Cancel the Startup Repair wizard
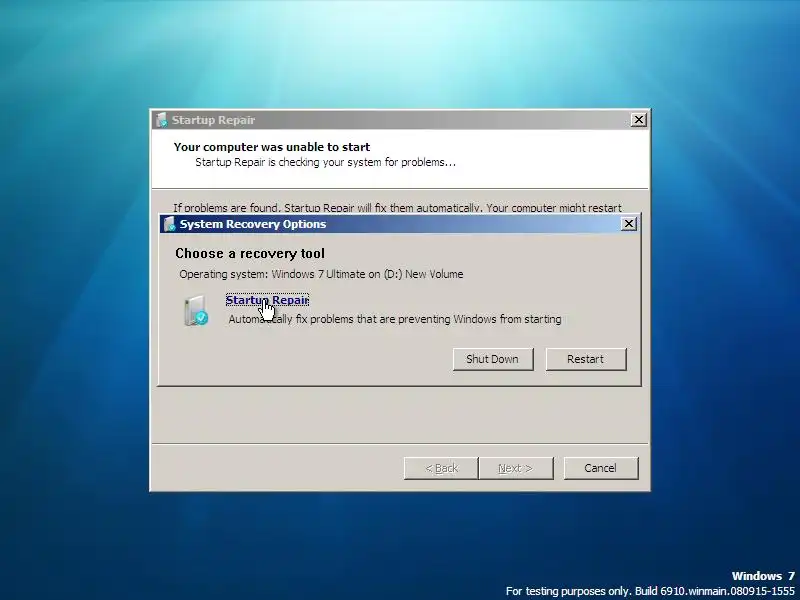Viewport: 800px width, 600px height. (x=601, y=468)
